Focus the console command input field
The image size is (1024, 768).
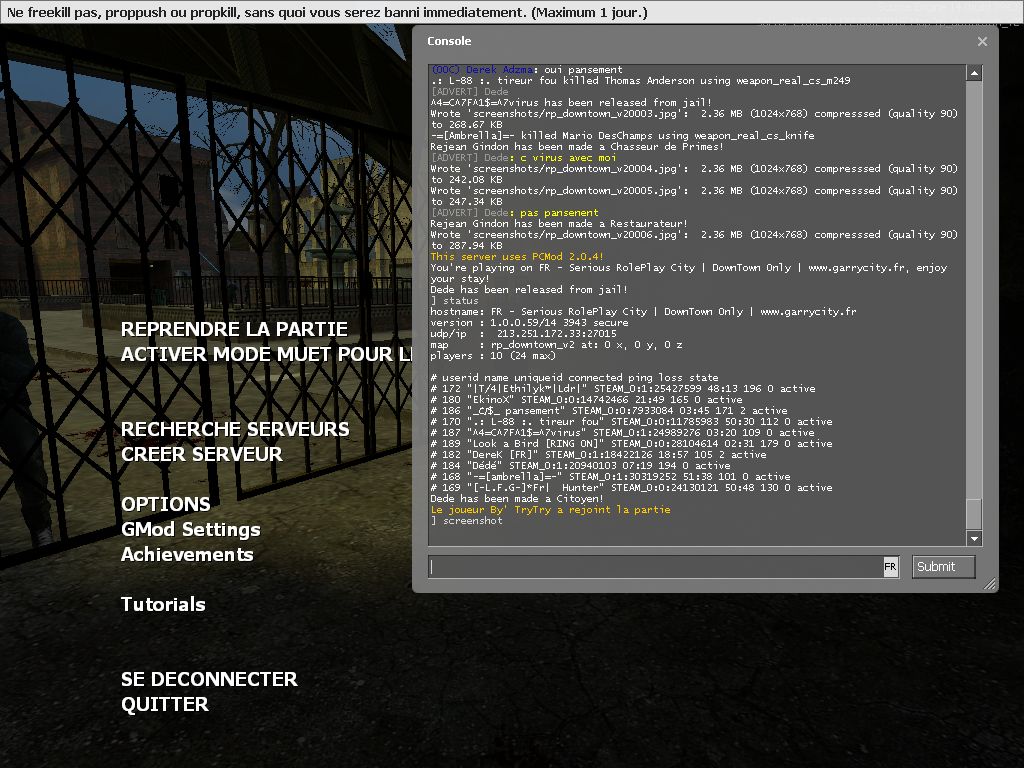click(656, 567)
